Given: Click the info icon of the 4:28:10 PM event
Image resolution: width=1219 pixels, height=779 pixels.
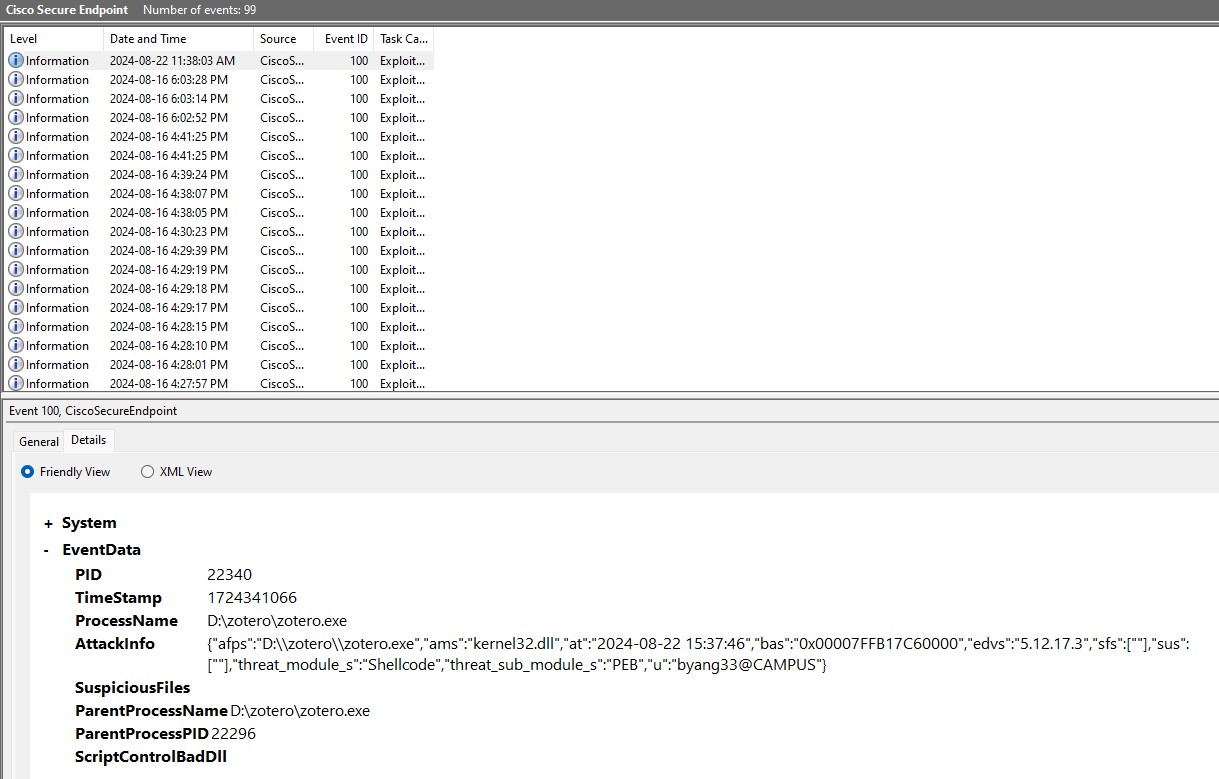Looking at the screenshot, I should pos(16,346).
